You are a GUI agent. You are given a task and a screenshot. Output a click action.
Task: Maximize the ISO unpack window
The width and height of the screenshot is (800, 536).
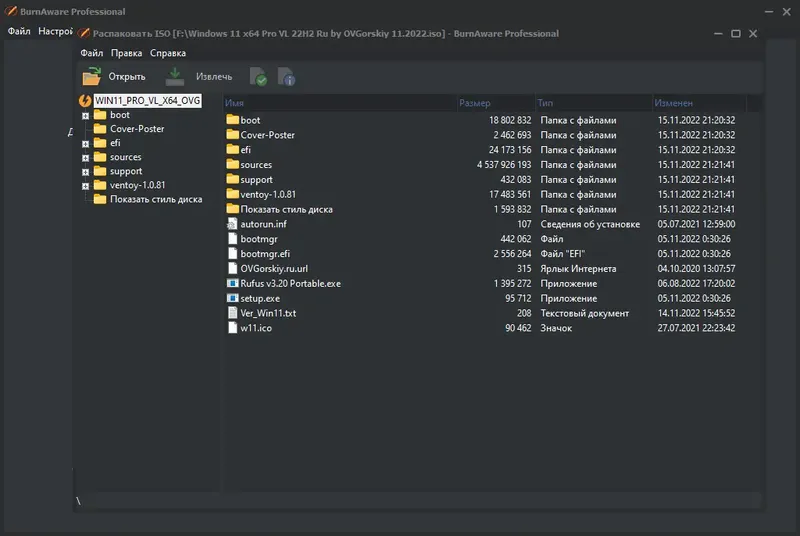point(735,33)
